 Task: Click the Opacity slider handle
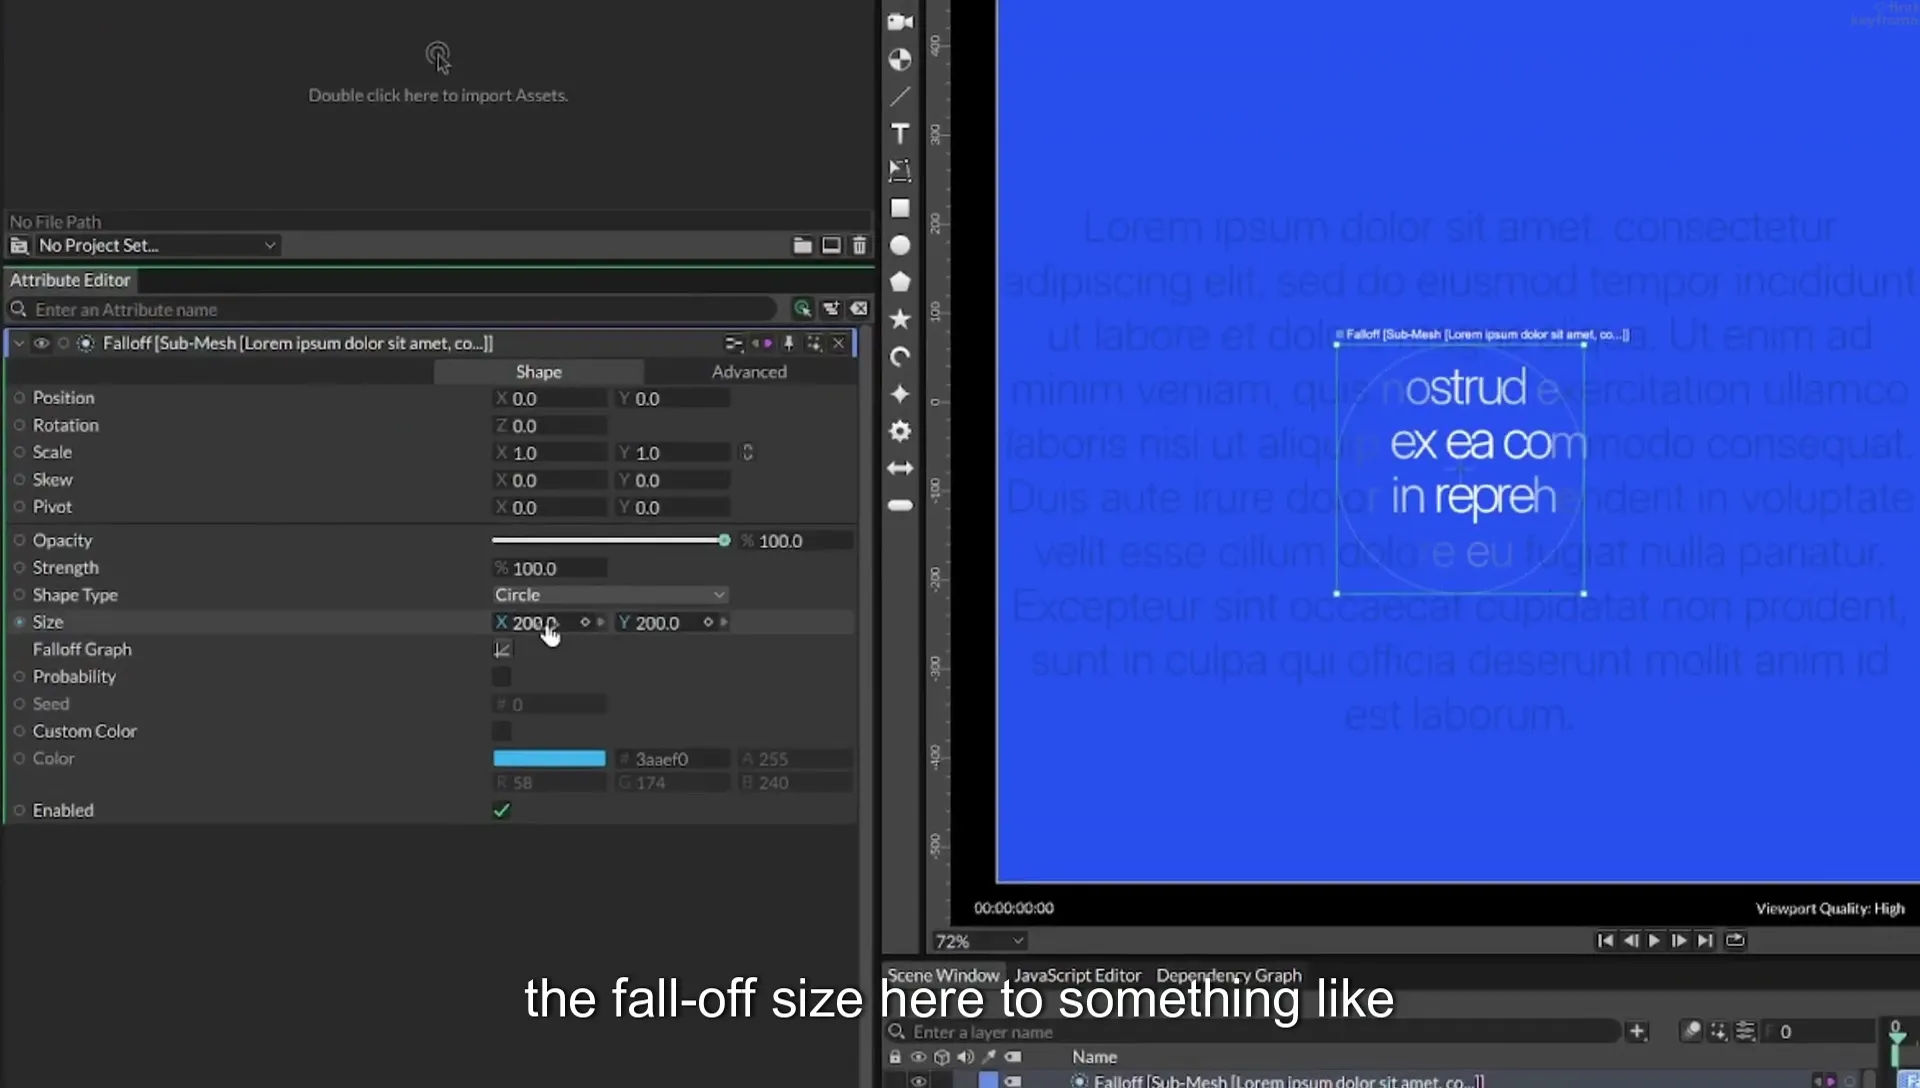point(724,540)
